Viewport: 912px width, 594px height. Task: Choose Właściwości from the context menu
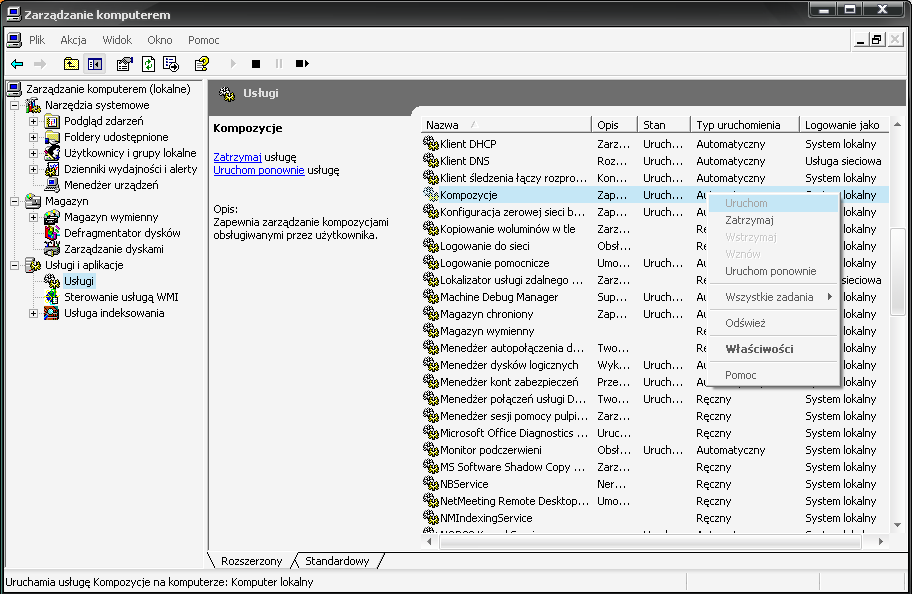(759, 349)
